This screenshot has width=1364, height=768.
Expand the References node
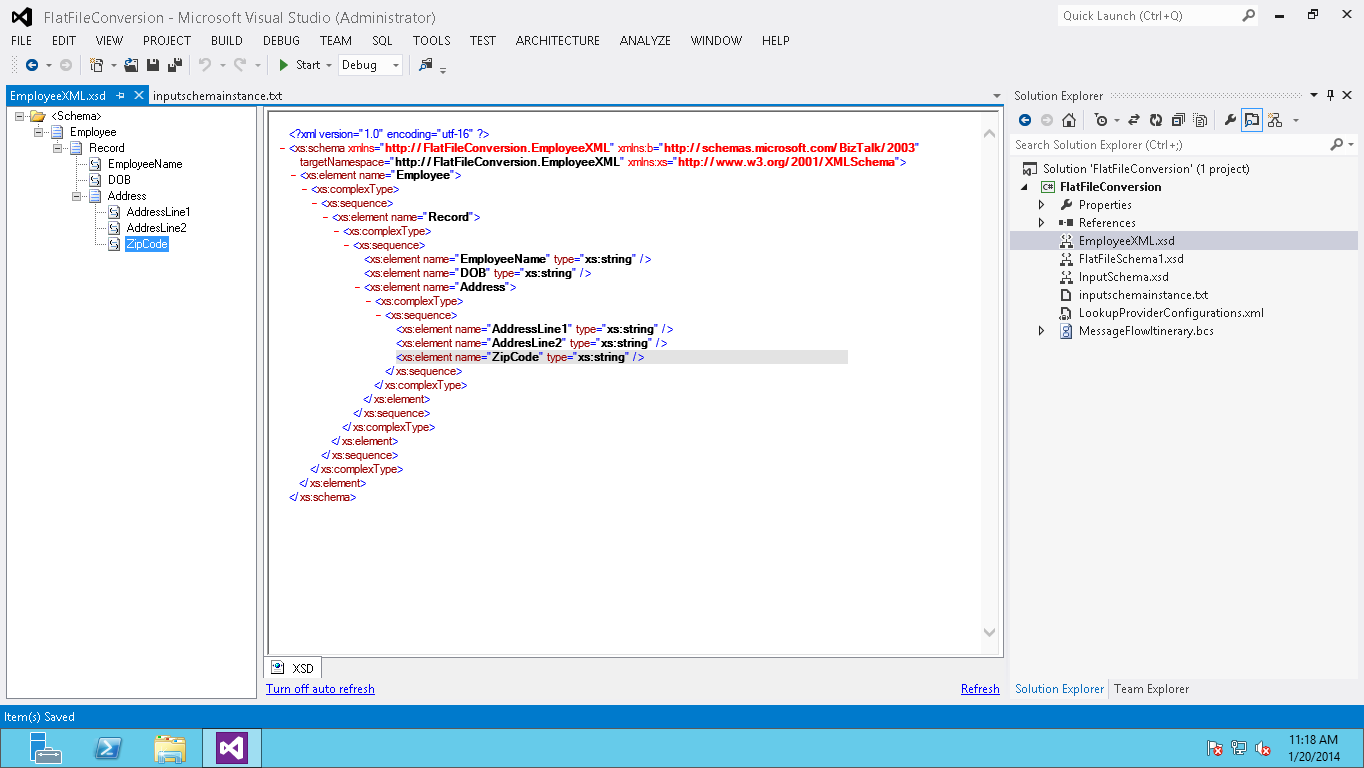pos(1041,223)
